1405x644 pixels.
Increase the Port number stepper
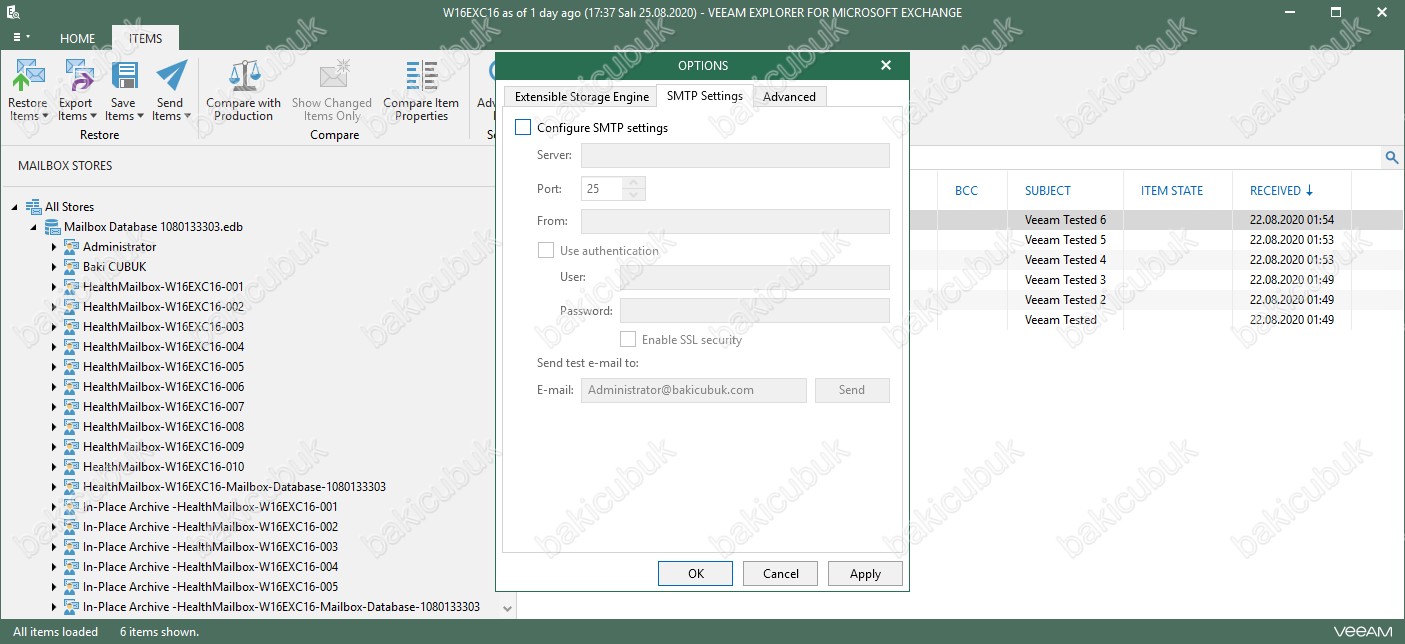tap(634, 183)
